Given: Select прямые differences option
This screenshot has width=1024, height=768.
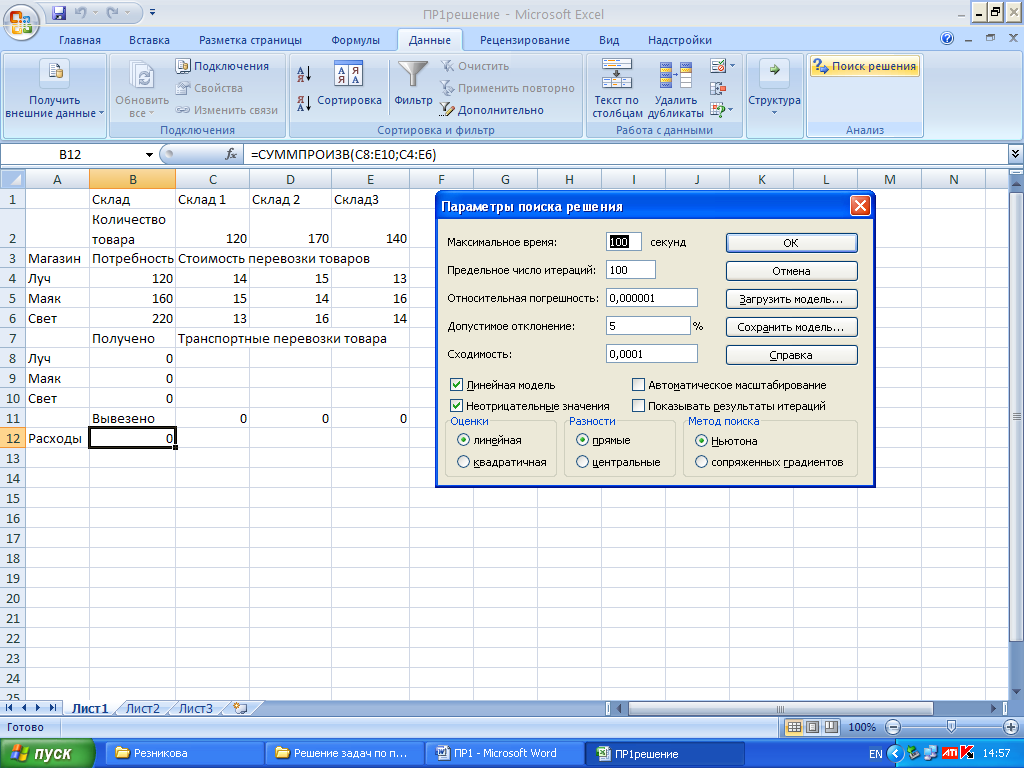Looking at the screenshot, I should (x=583, y=440).
